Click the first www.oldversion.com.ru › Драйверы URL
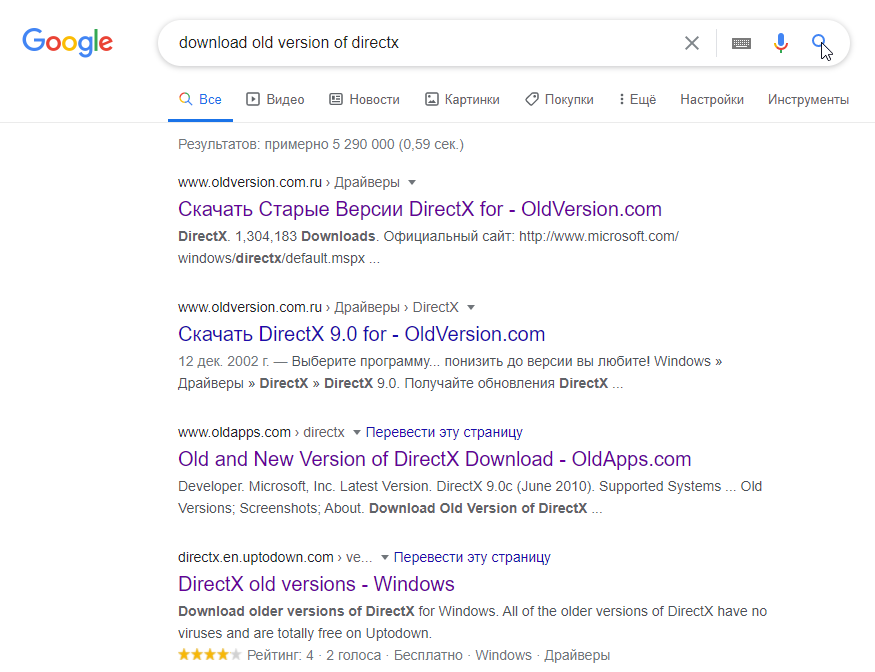 pyautogui.click(x=289, y=183)
